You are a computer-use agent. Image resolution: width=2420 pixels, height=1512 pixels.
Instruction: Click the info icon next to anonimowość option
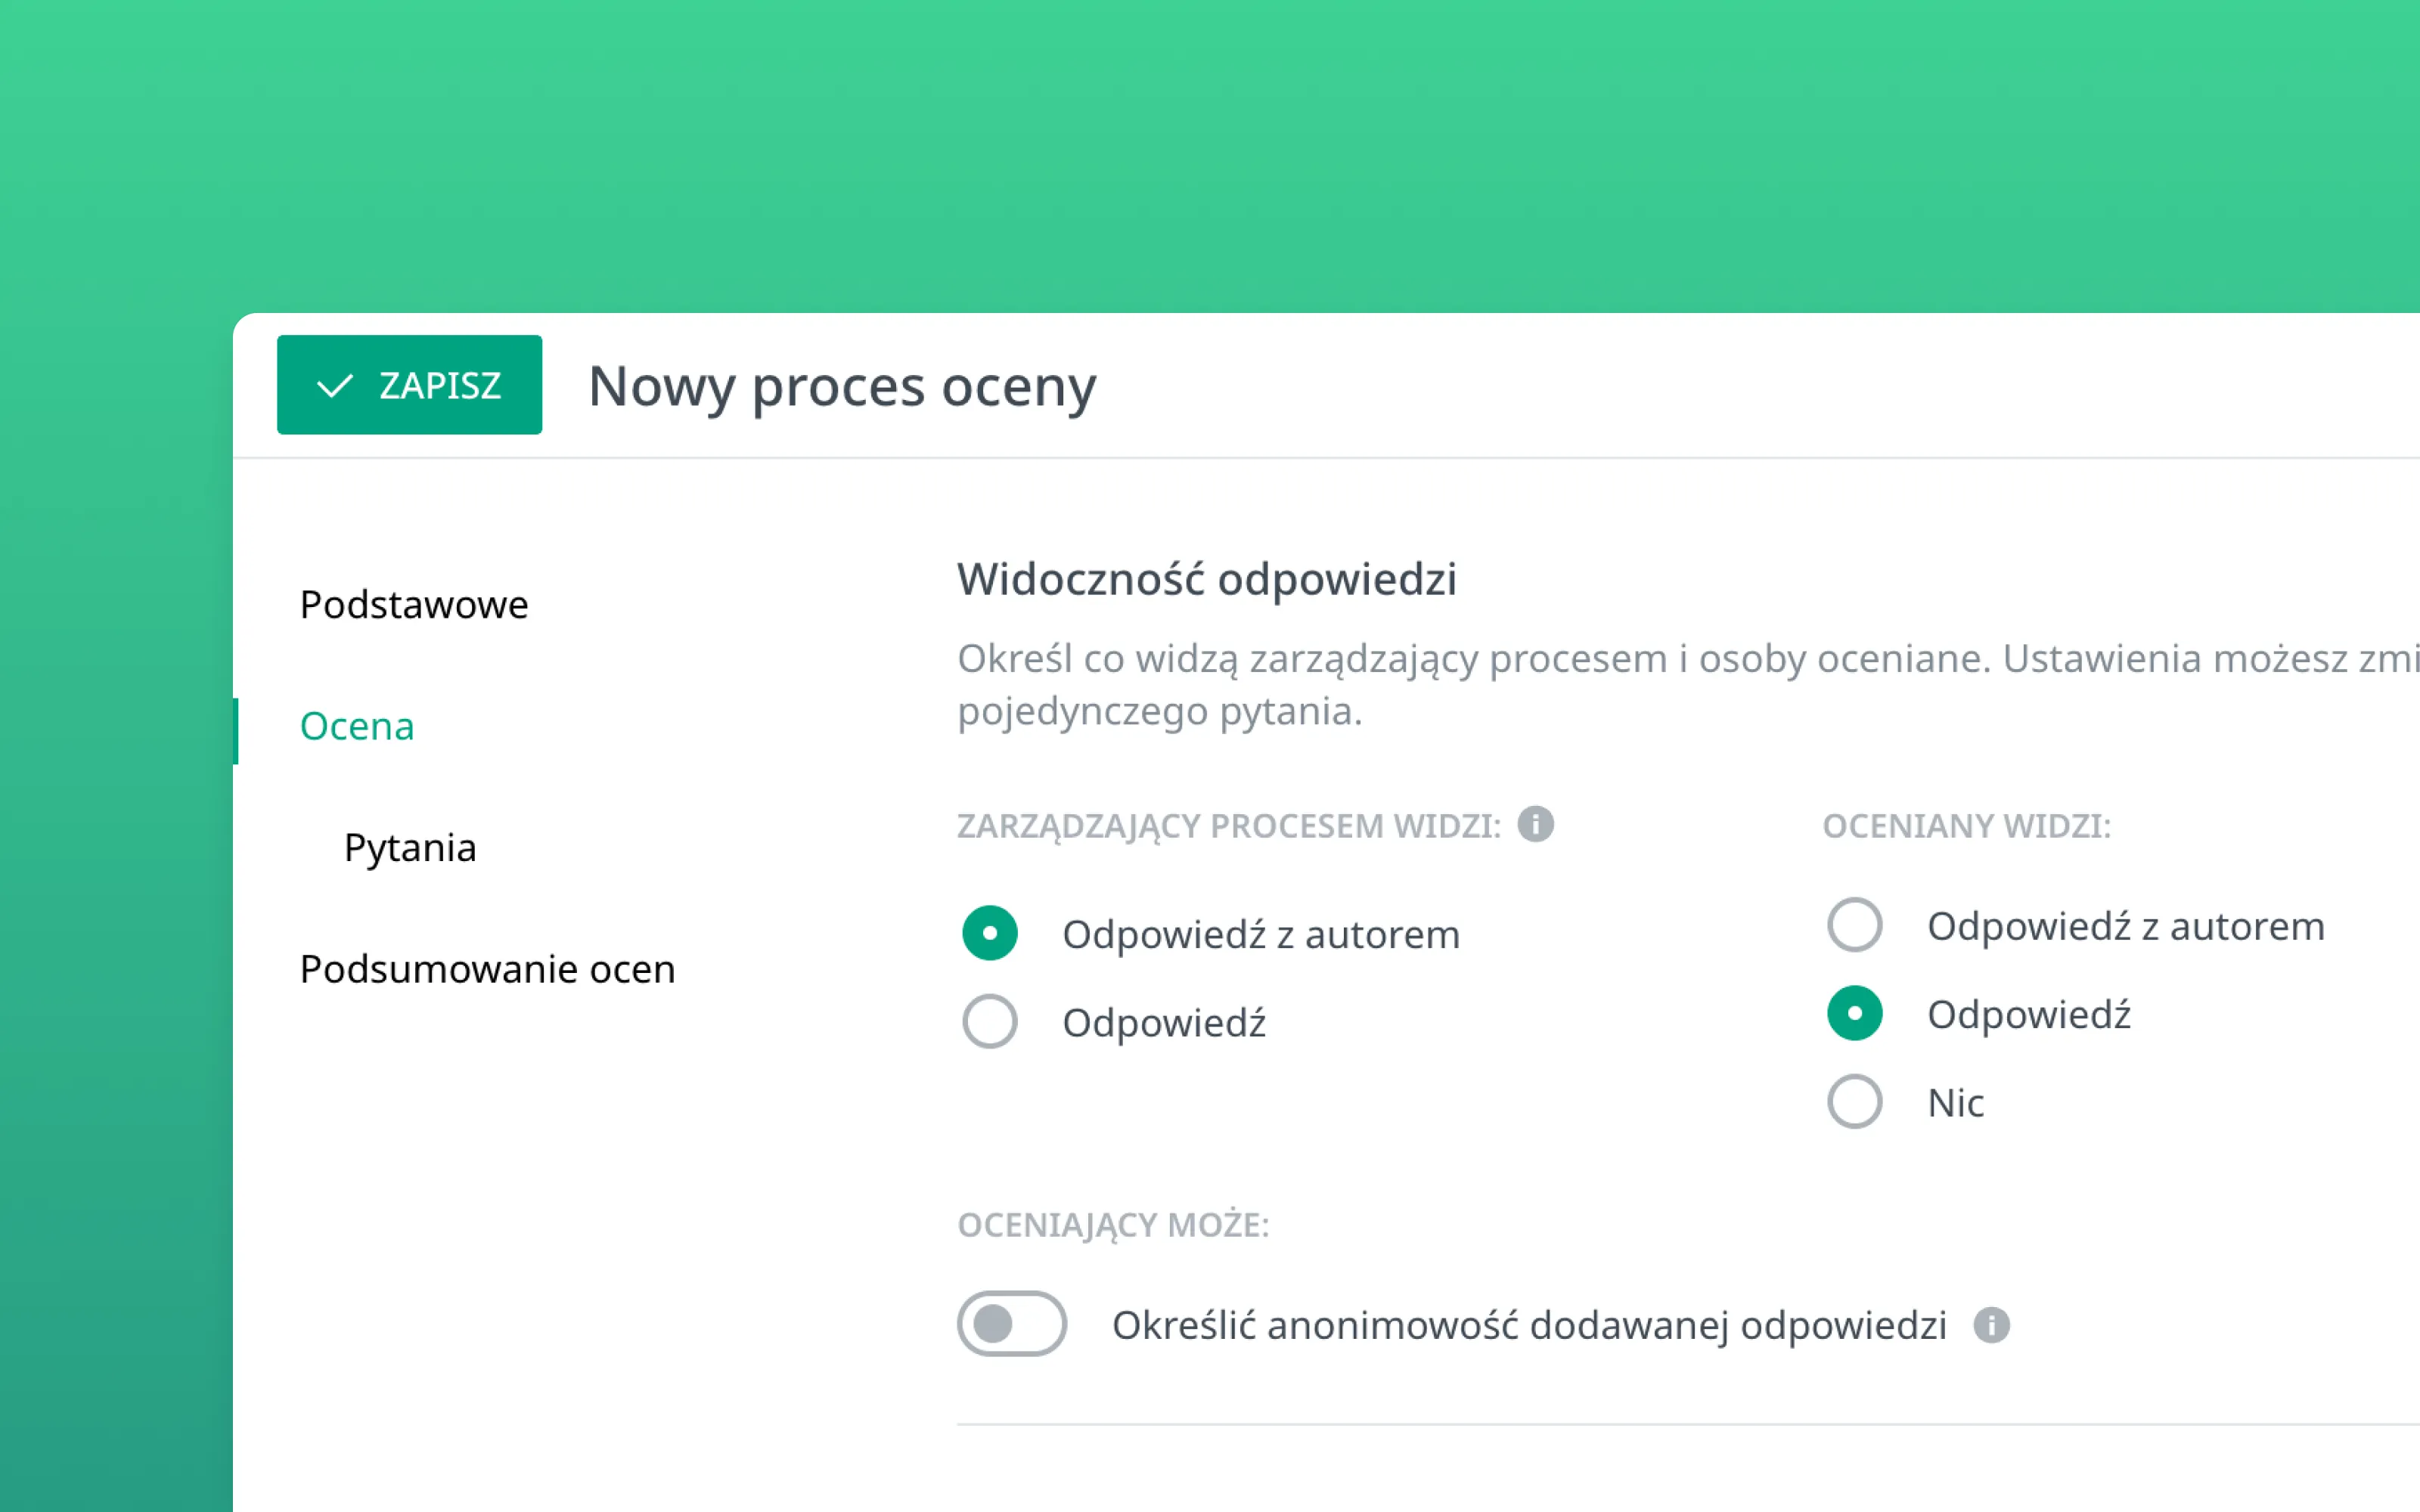pos(1991,1325)
